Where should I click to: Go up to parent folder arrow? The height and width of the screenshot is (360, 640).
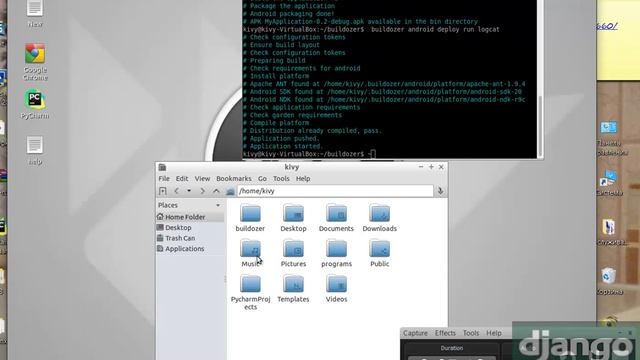coord(216,191)
